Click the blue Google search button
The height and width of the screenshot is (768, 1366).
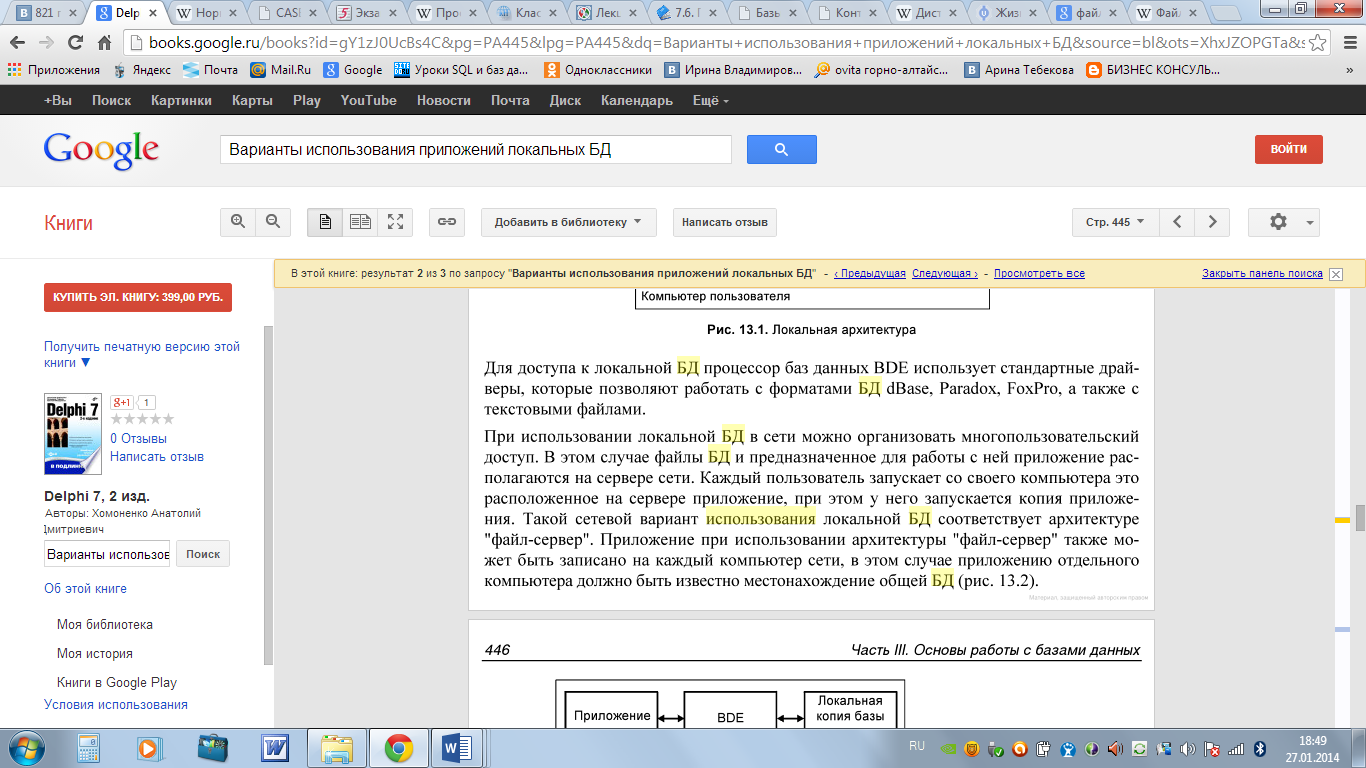coord(782,150)
